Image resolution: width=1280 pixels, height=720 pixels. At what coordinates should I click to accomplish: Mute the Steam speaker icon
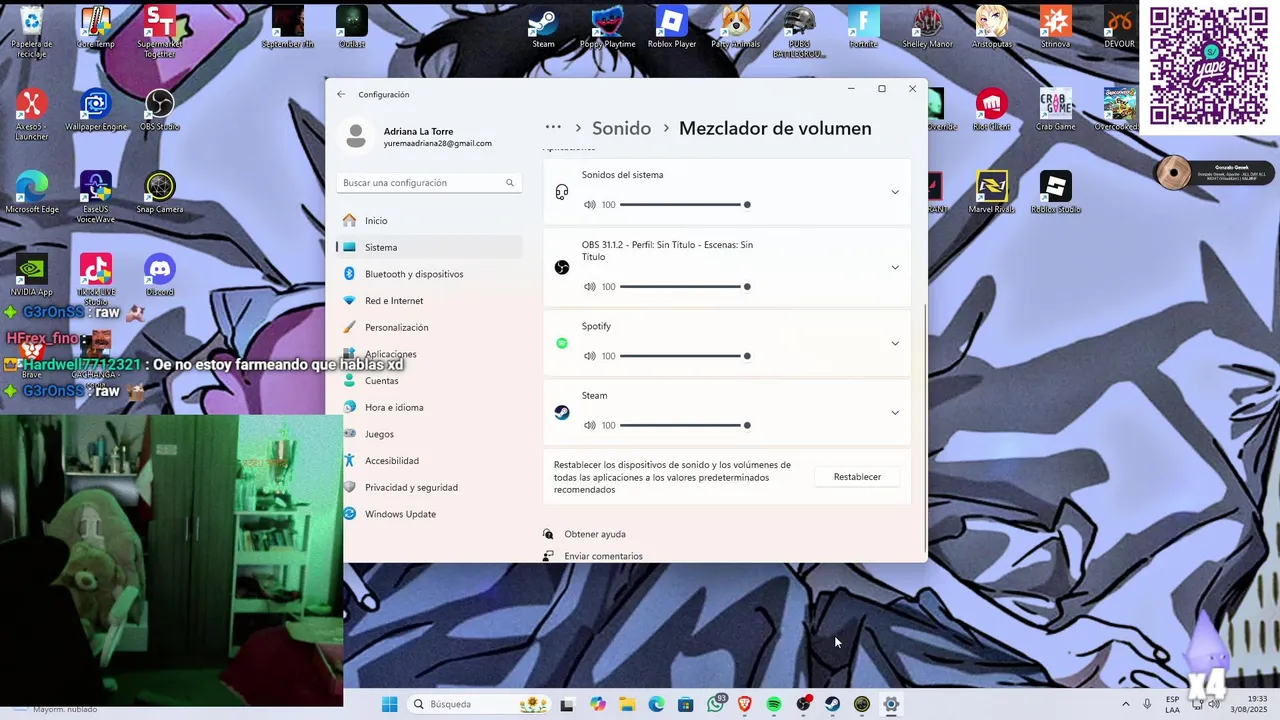(590, 425)
